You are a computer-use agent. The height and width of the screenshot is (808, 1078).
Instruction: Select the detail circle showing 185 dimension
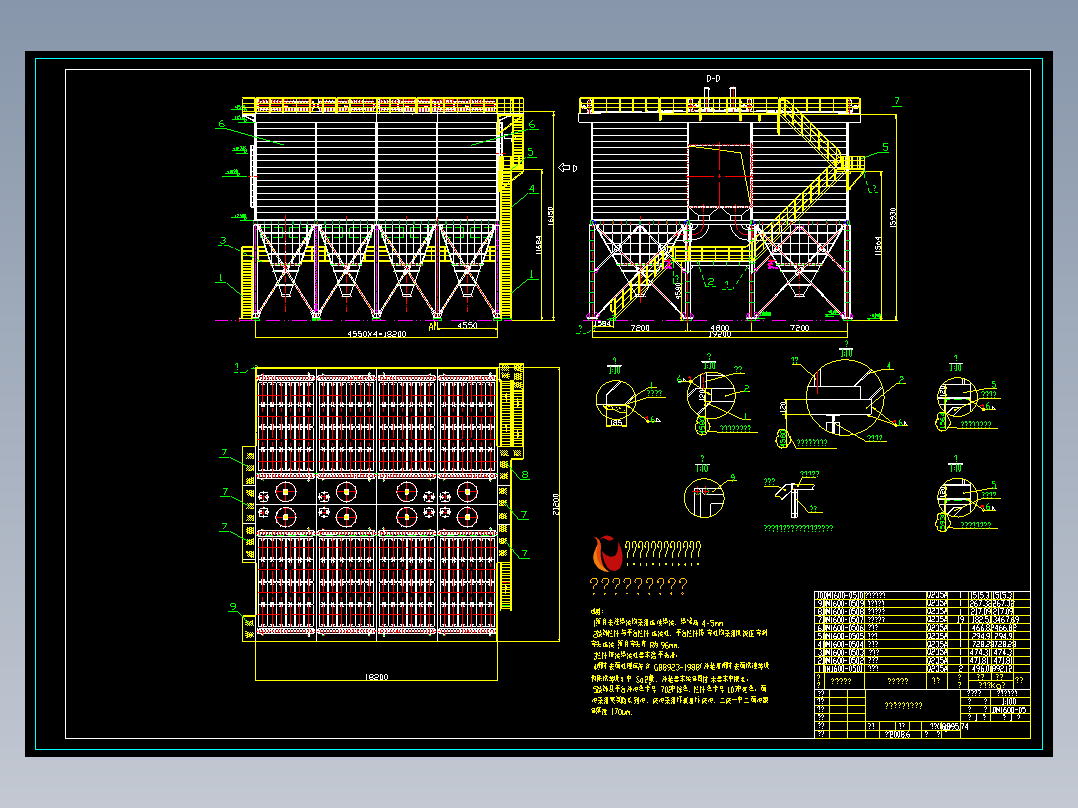pos(617,401)
